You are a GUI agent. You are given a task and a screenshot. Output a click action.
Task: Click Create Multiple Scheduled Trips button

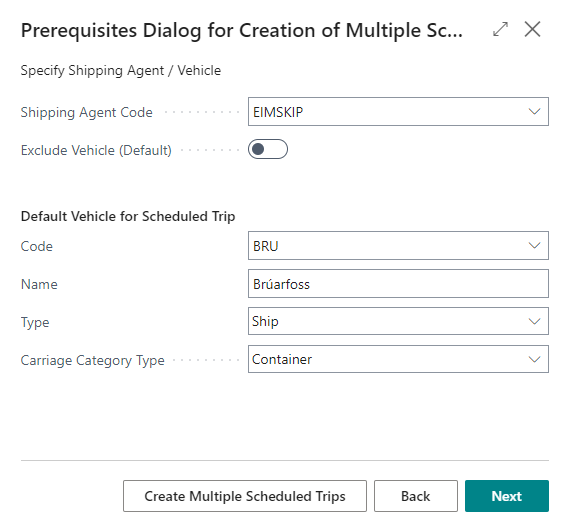pos(245,496)
